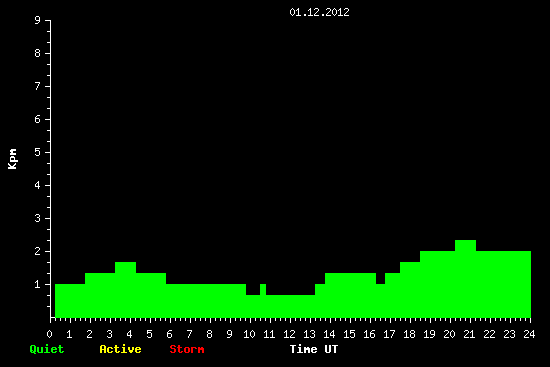
Task: Click the hour 12 label on time axis
Action: 289,334
